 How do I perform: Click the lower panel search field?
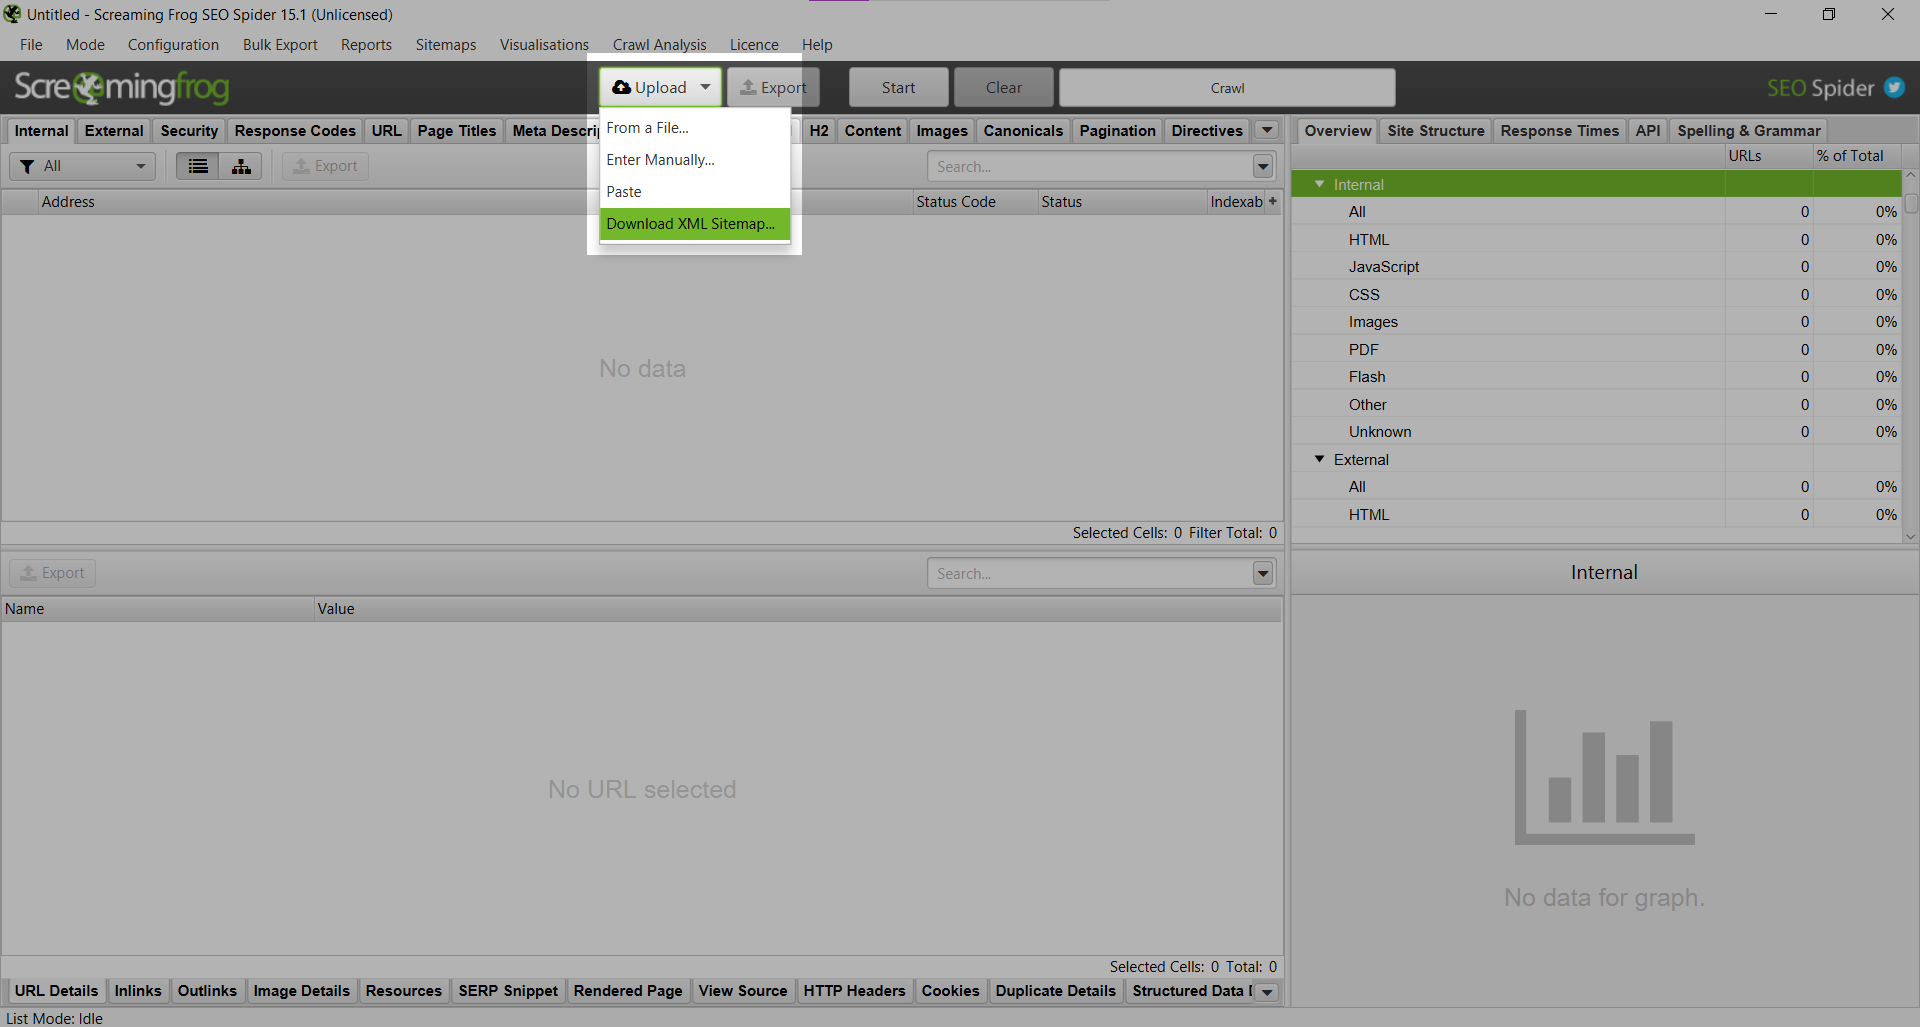click(x=1088, y=573)
